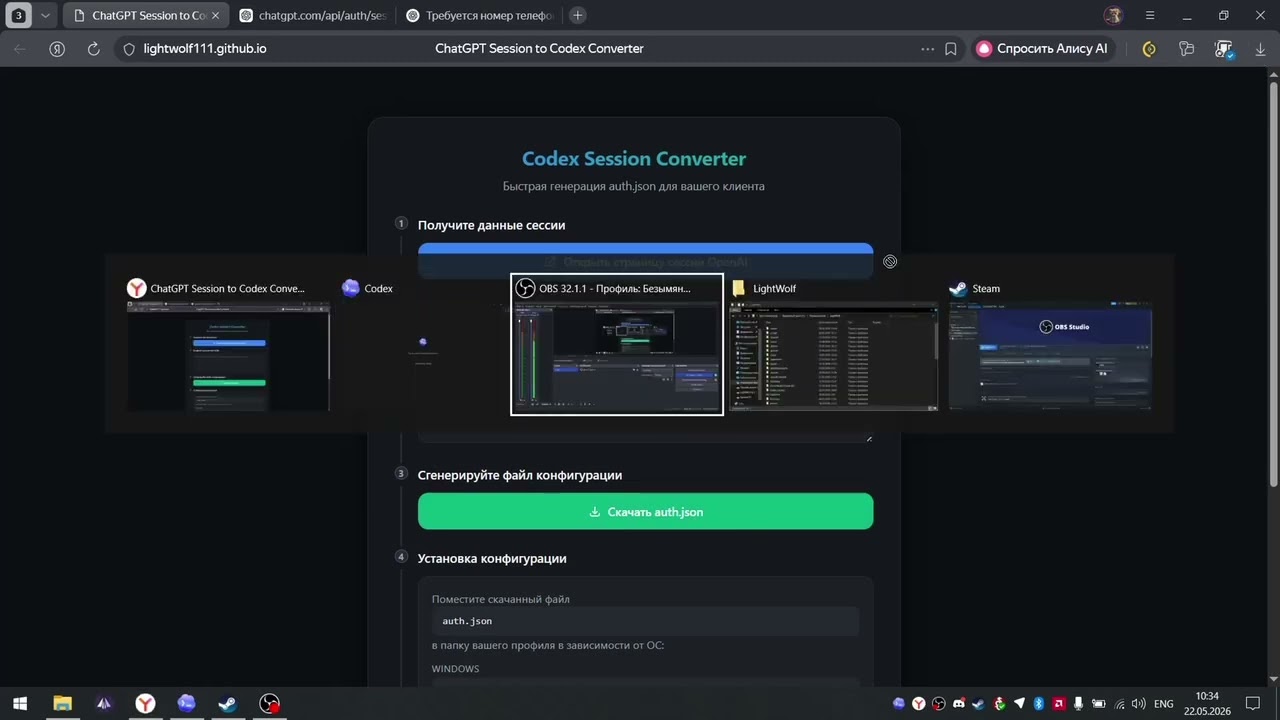Open the extension icon with blue checkmark
Screen dimensions: 1280x720
(x=1223, y=48)
